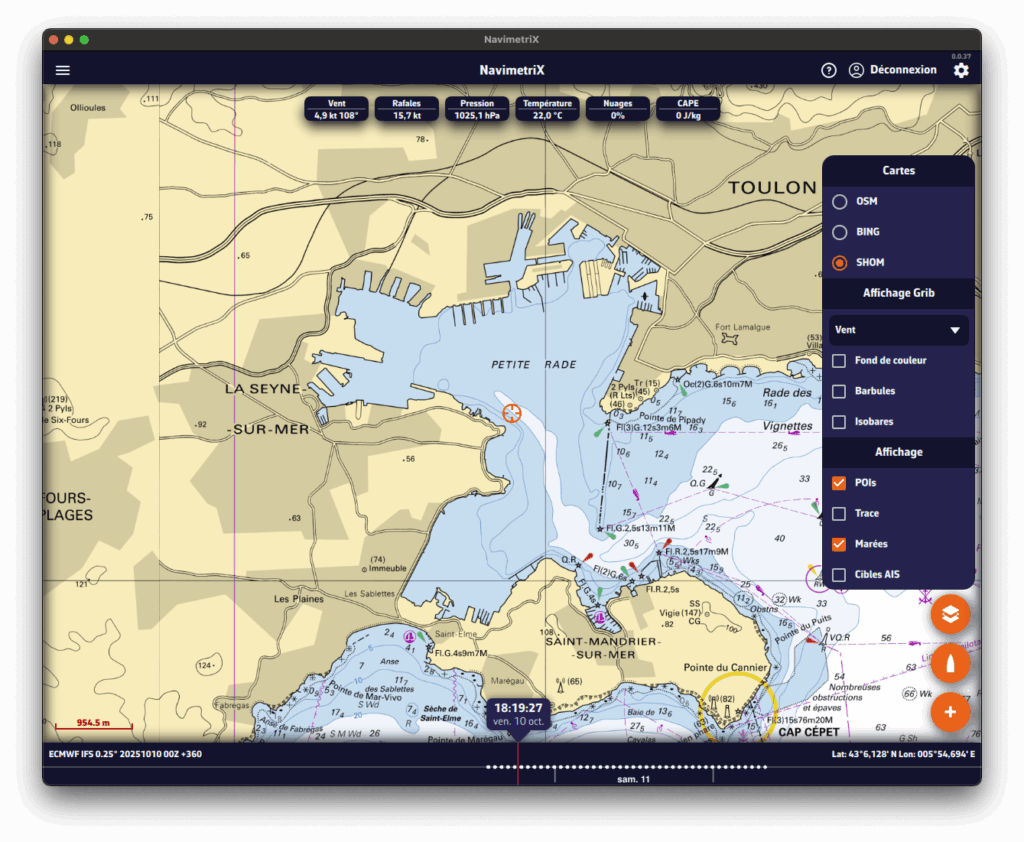Image resolution: width=1024 pixels, height=842 pixels.
Task: Enable the Barbules checkbox
Action: (x=839, y=391)
